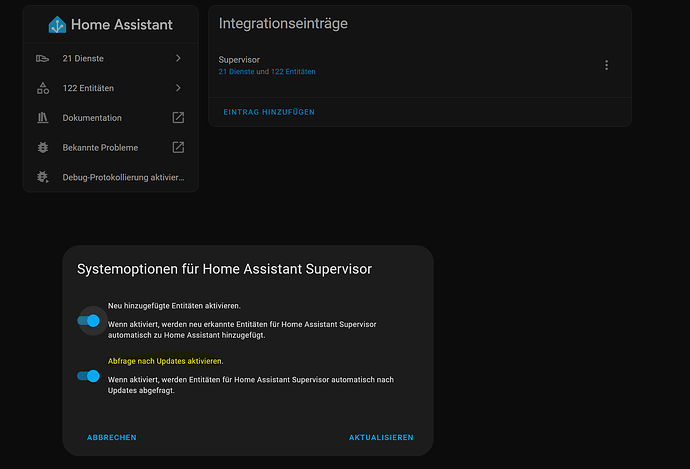Viewport: 690px width, 469px height.
Task: Toggle Abfrage nach Updates aktivieren switch
Action: coord(88,376)
